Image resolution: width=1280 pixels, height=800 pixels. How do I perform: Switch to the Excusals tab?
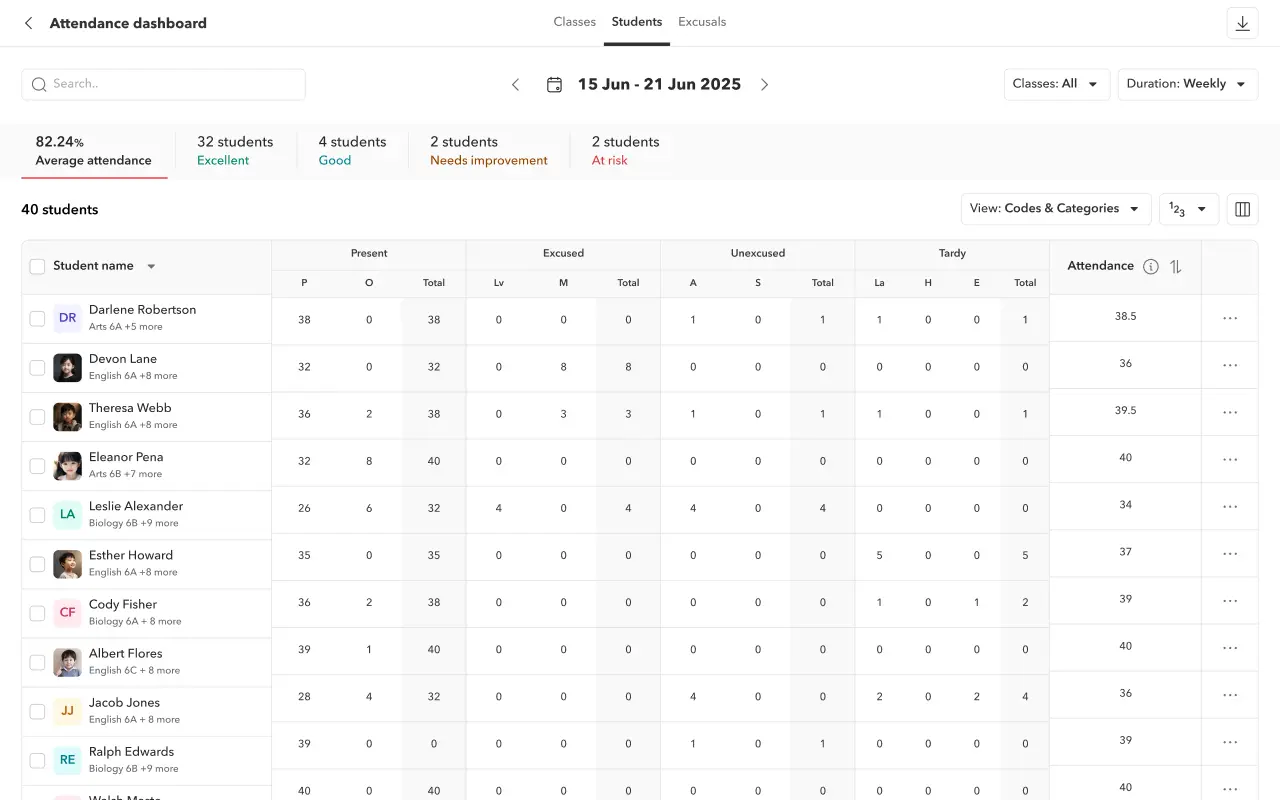coord(702,22)
